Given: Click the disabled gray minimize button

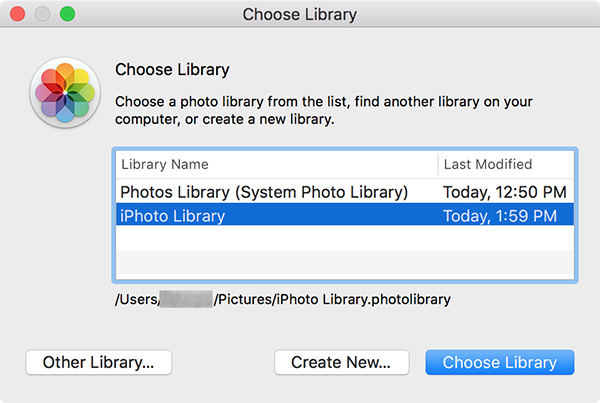Looking at the screenshot, I should click(42, 14).
